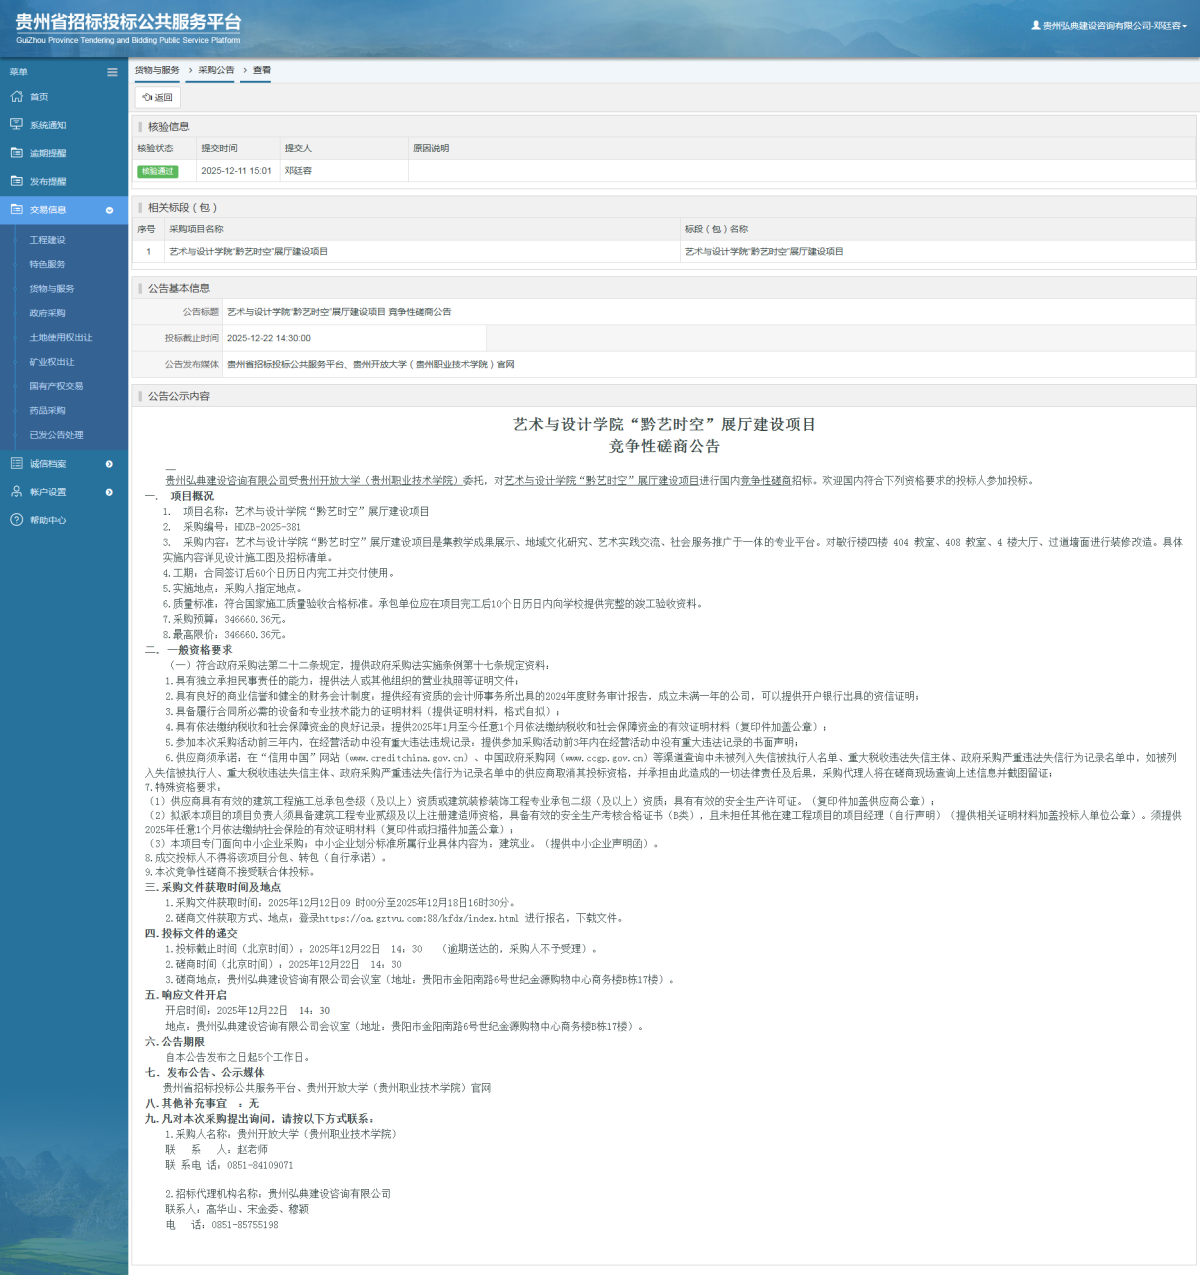Screen dimensions: 1200x1275
Task: Open the https://oa.gztvu.com download link
Action: point(417,916)
